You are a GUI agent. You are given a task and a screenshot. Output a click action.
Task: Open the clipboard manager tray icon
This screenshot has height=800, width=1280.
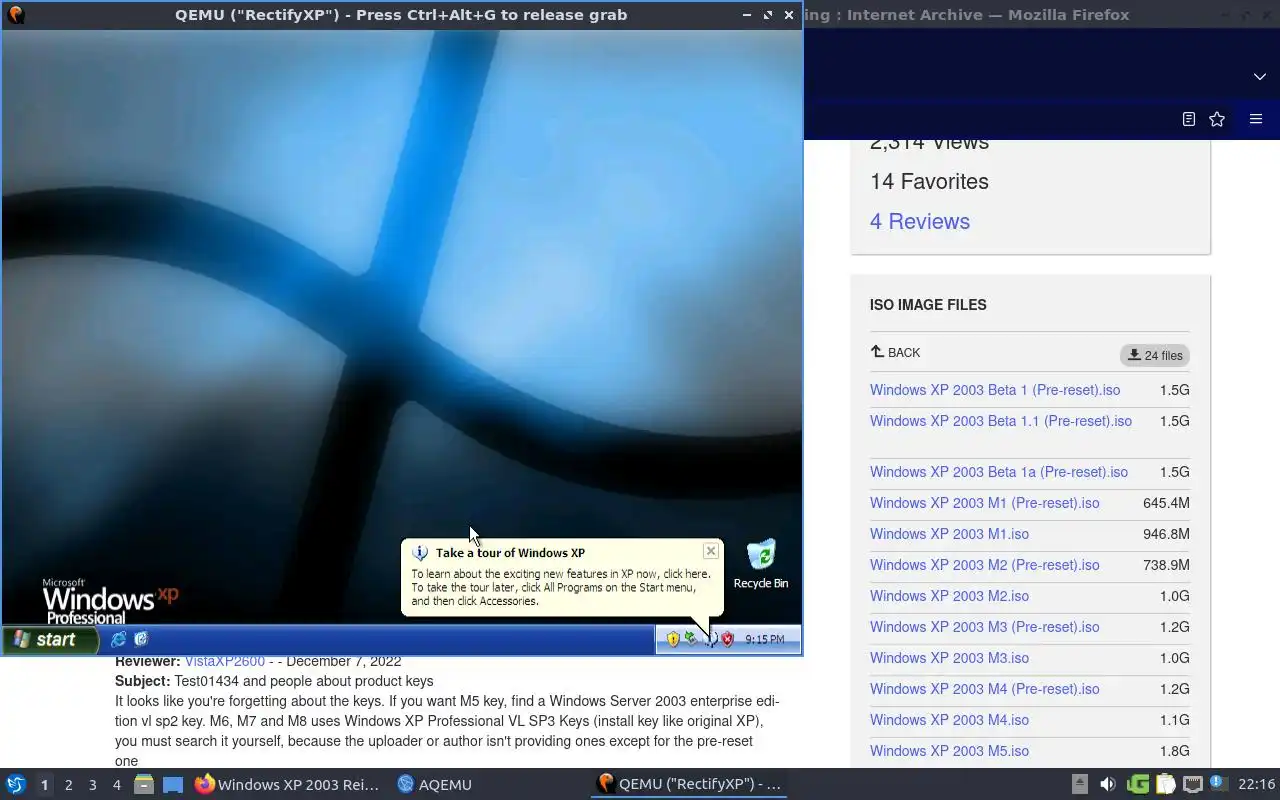[1165, 785]
